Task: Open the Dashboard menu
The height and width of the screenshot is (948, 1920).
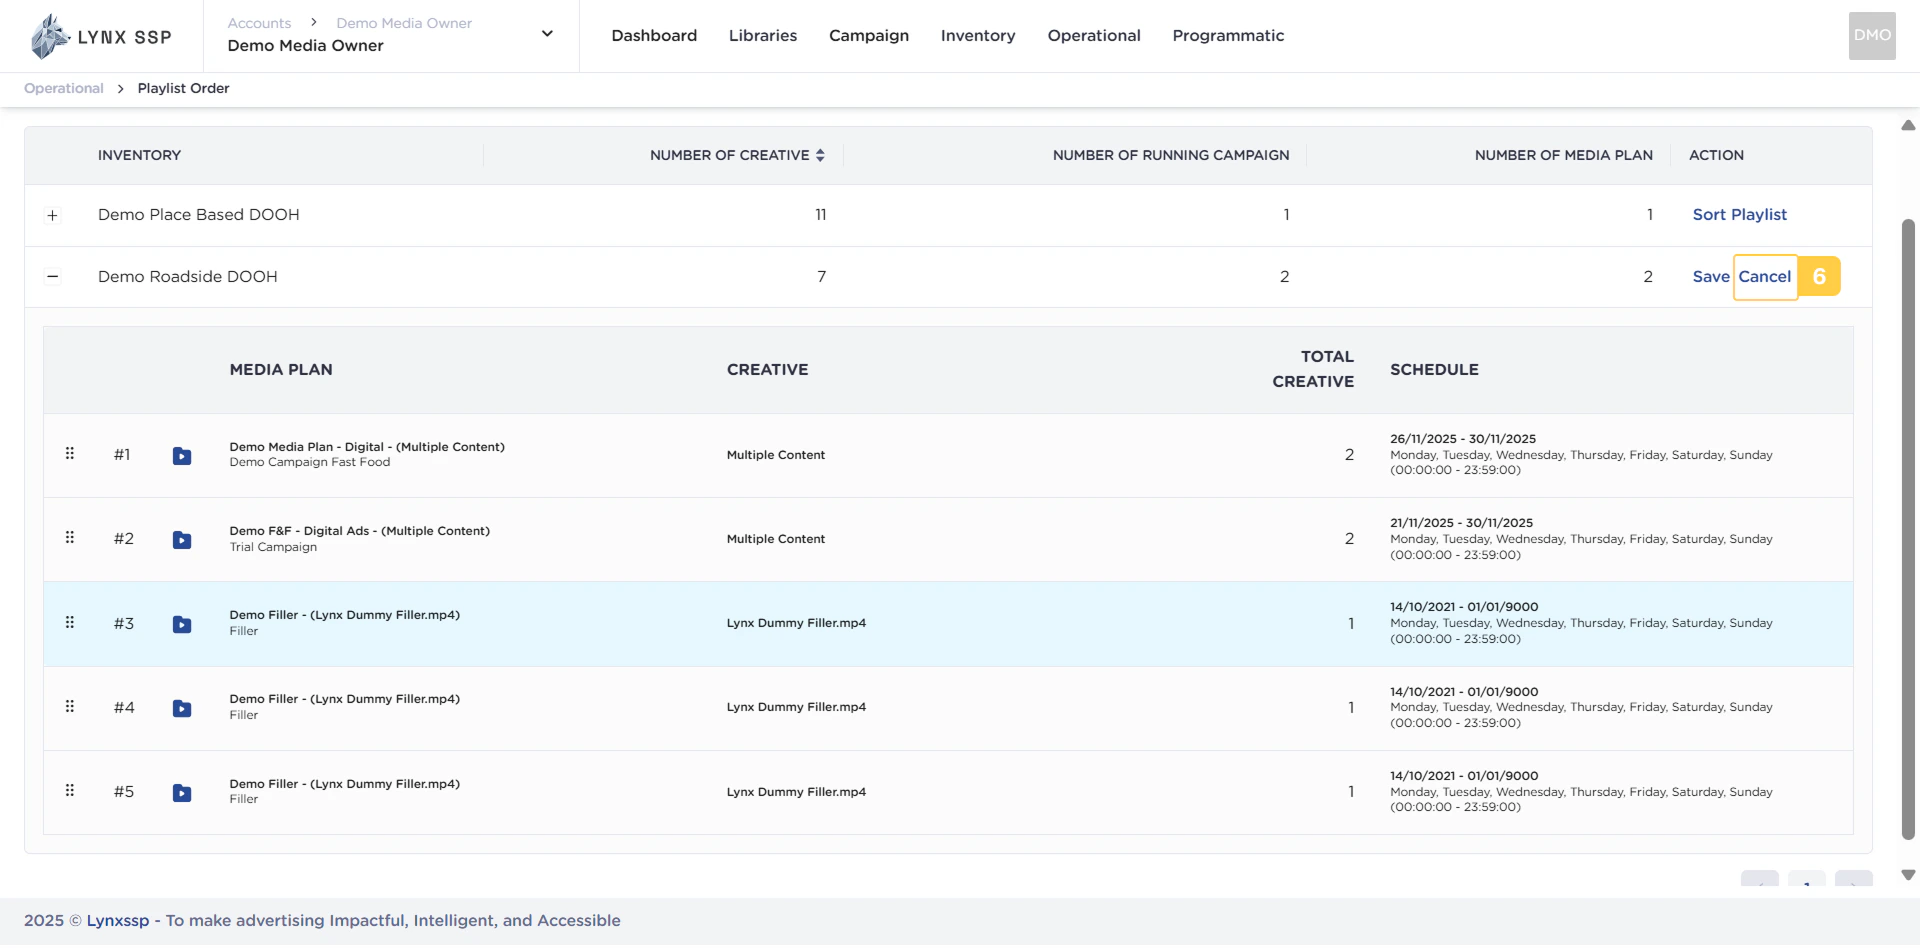Action: 654,36
